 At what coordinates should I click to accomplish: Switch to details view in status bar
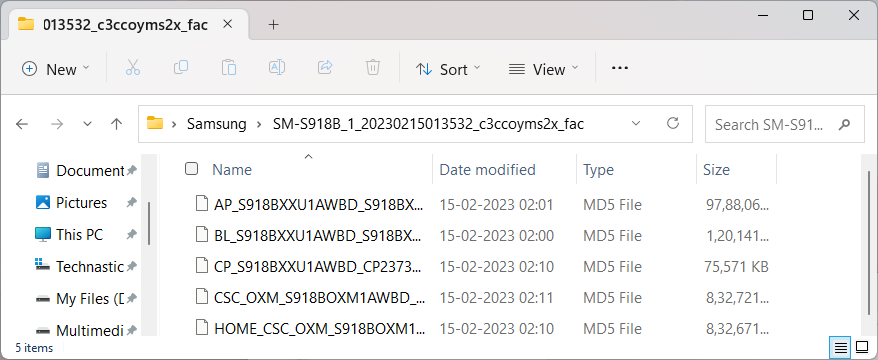tap(840, 348)
